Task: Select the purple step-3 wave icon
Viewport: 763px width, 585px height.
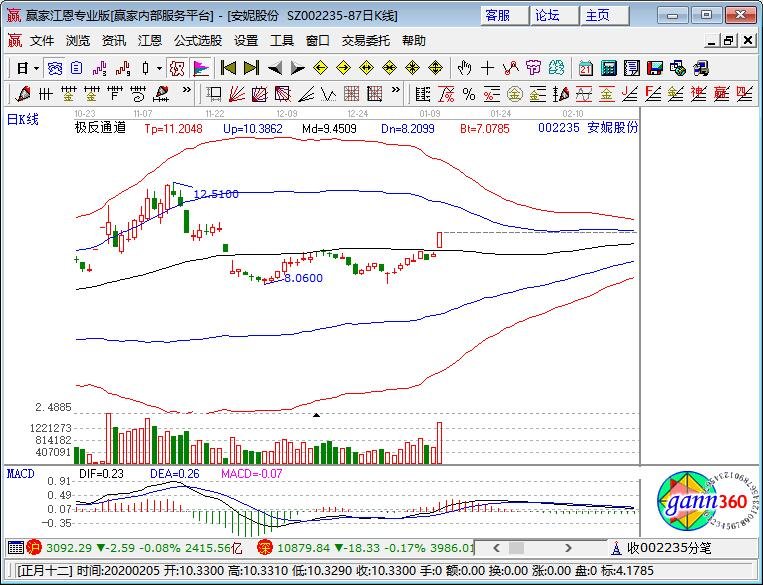Action: tap(100, 69)
